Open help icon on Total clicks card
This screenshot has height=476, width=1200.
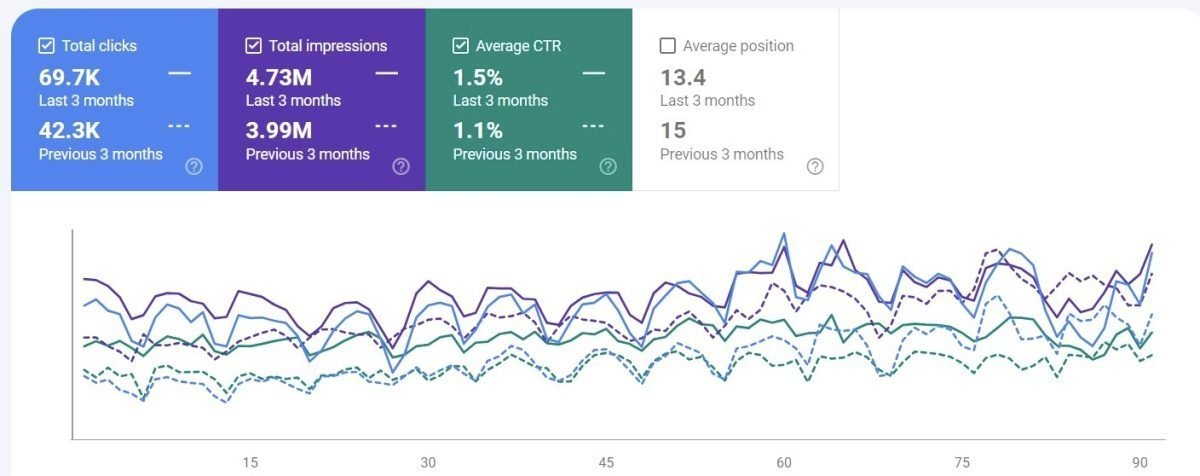194,167
